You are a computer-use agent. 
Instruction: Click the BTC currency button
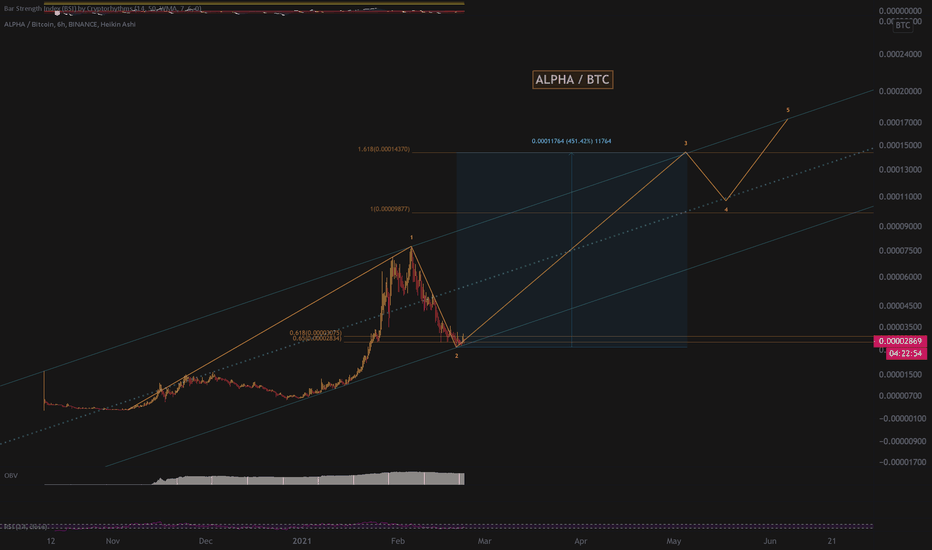(x=902, y=25)
